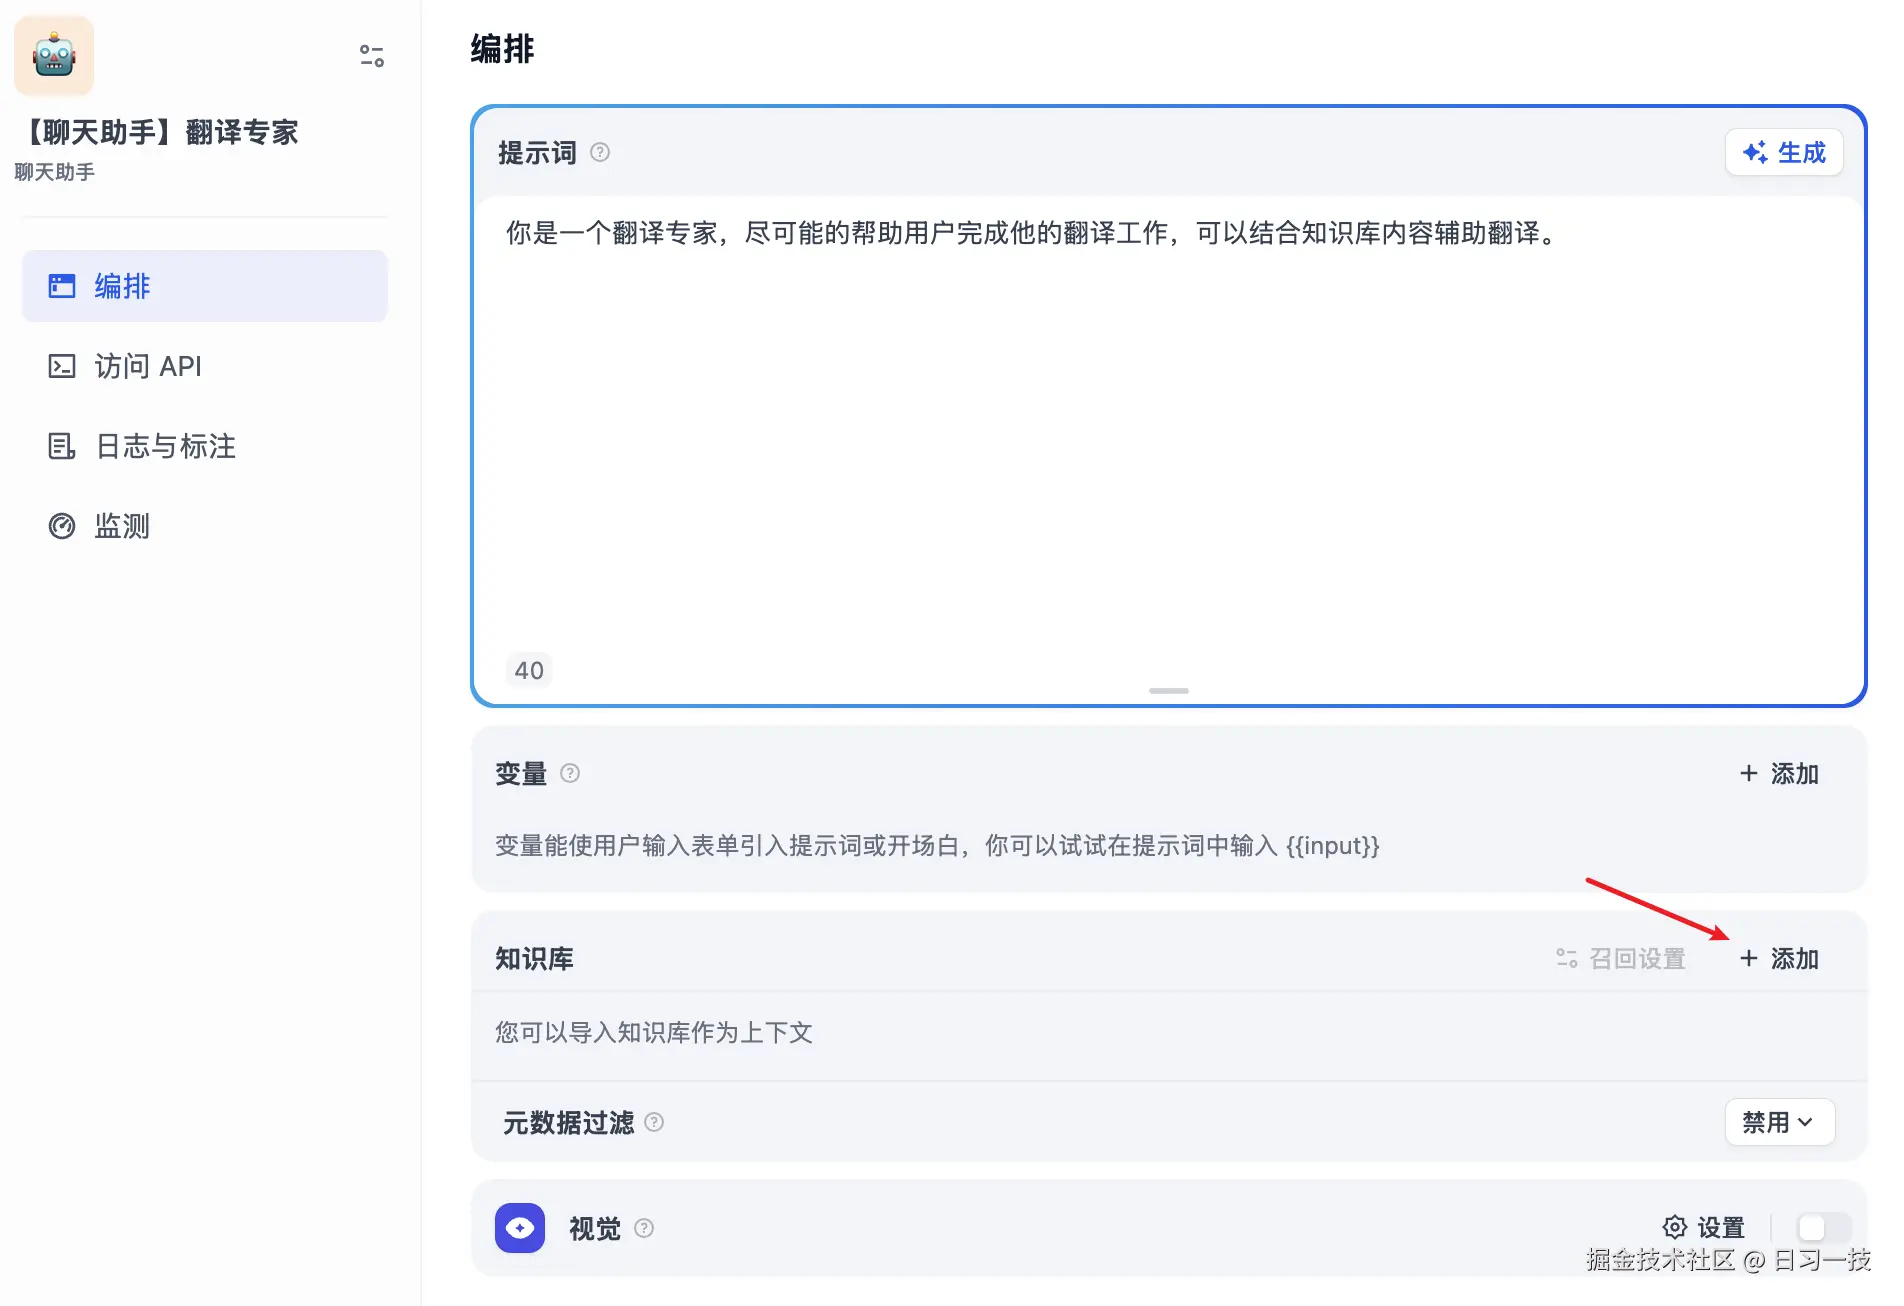Select 编排 in the sidebar

(120, 286)
